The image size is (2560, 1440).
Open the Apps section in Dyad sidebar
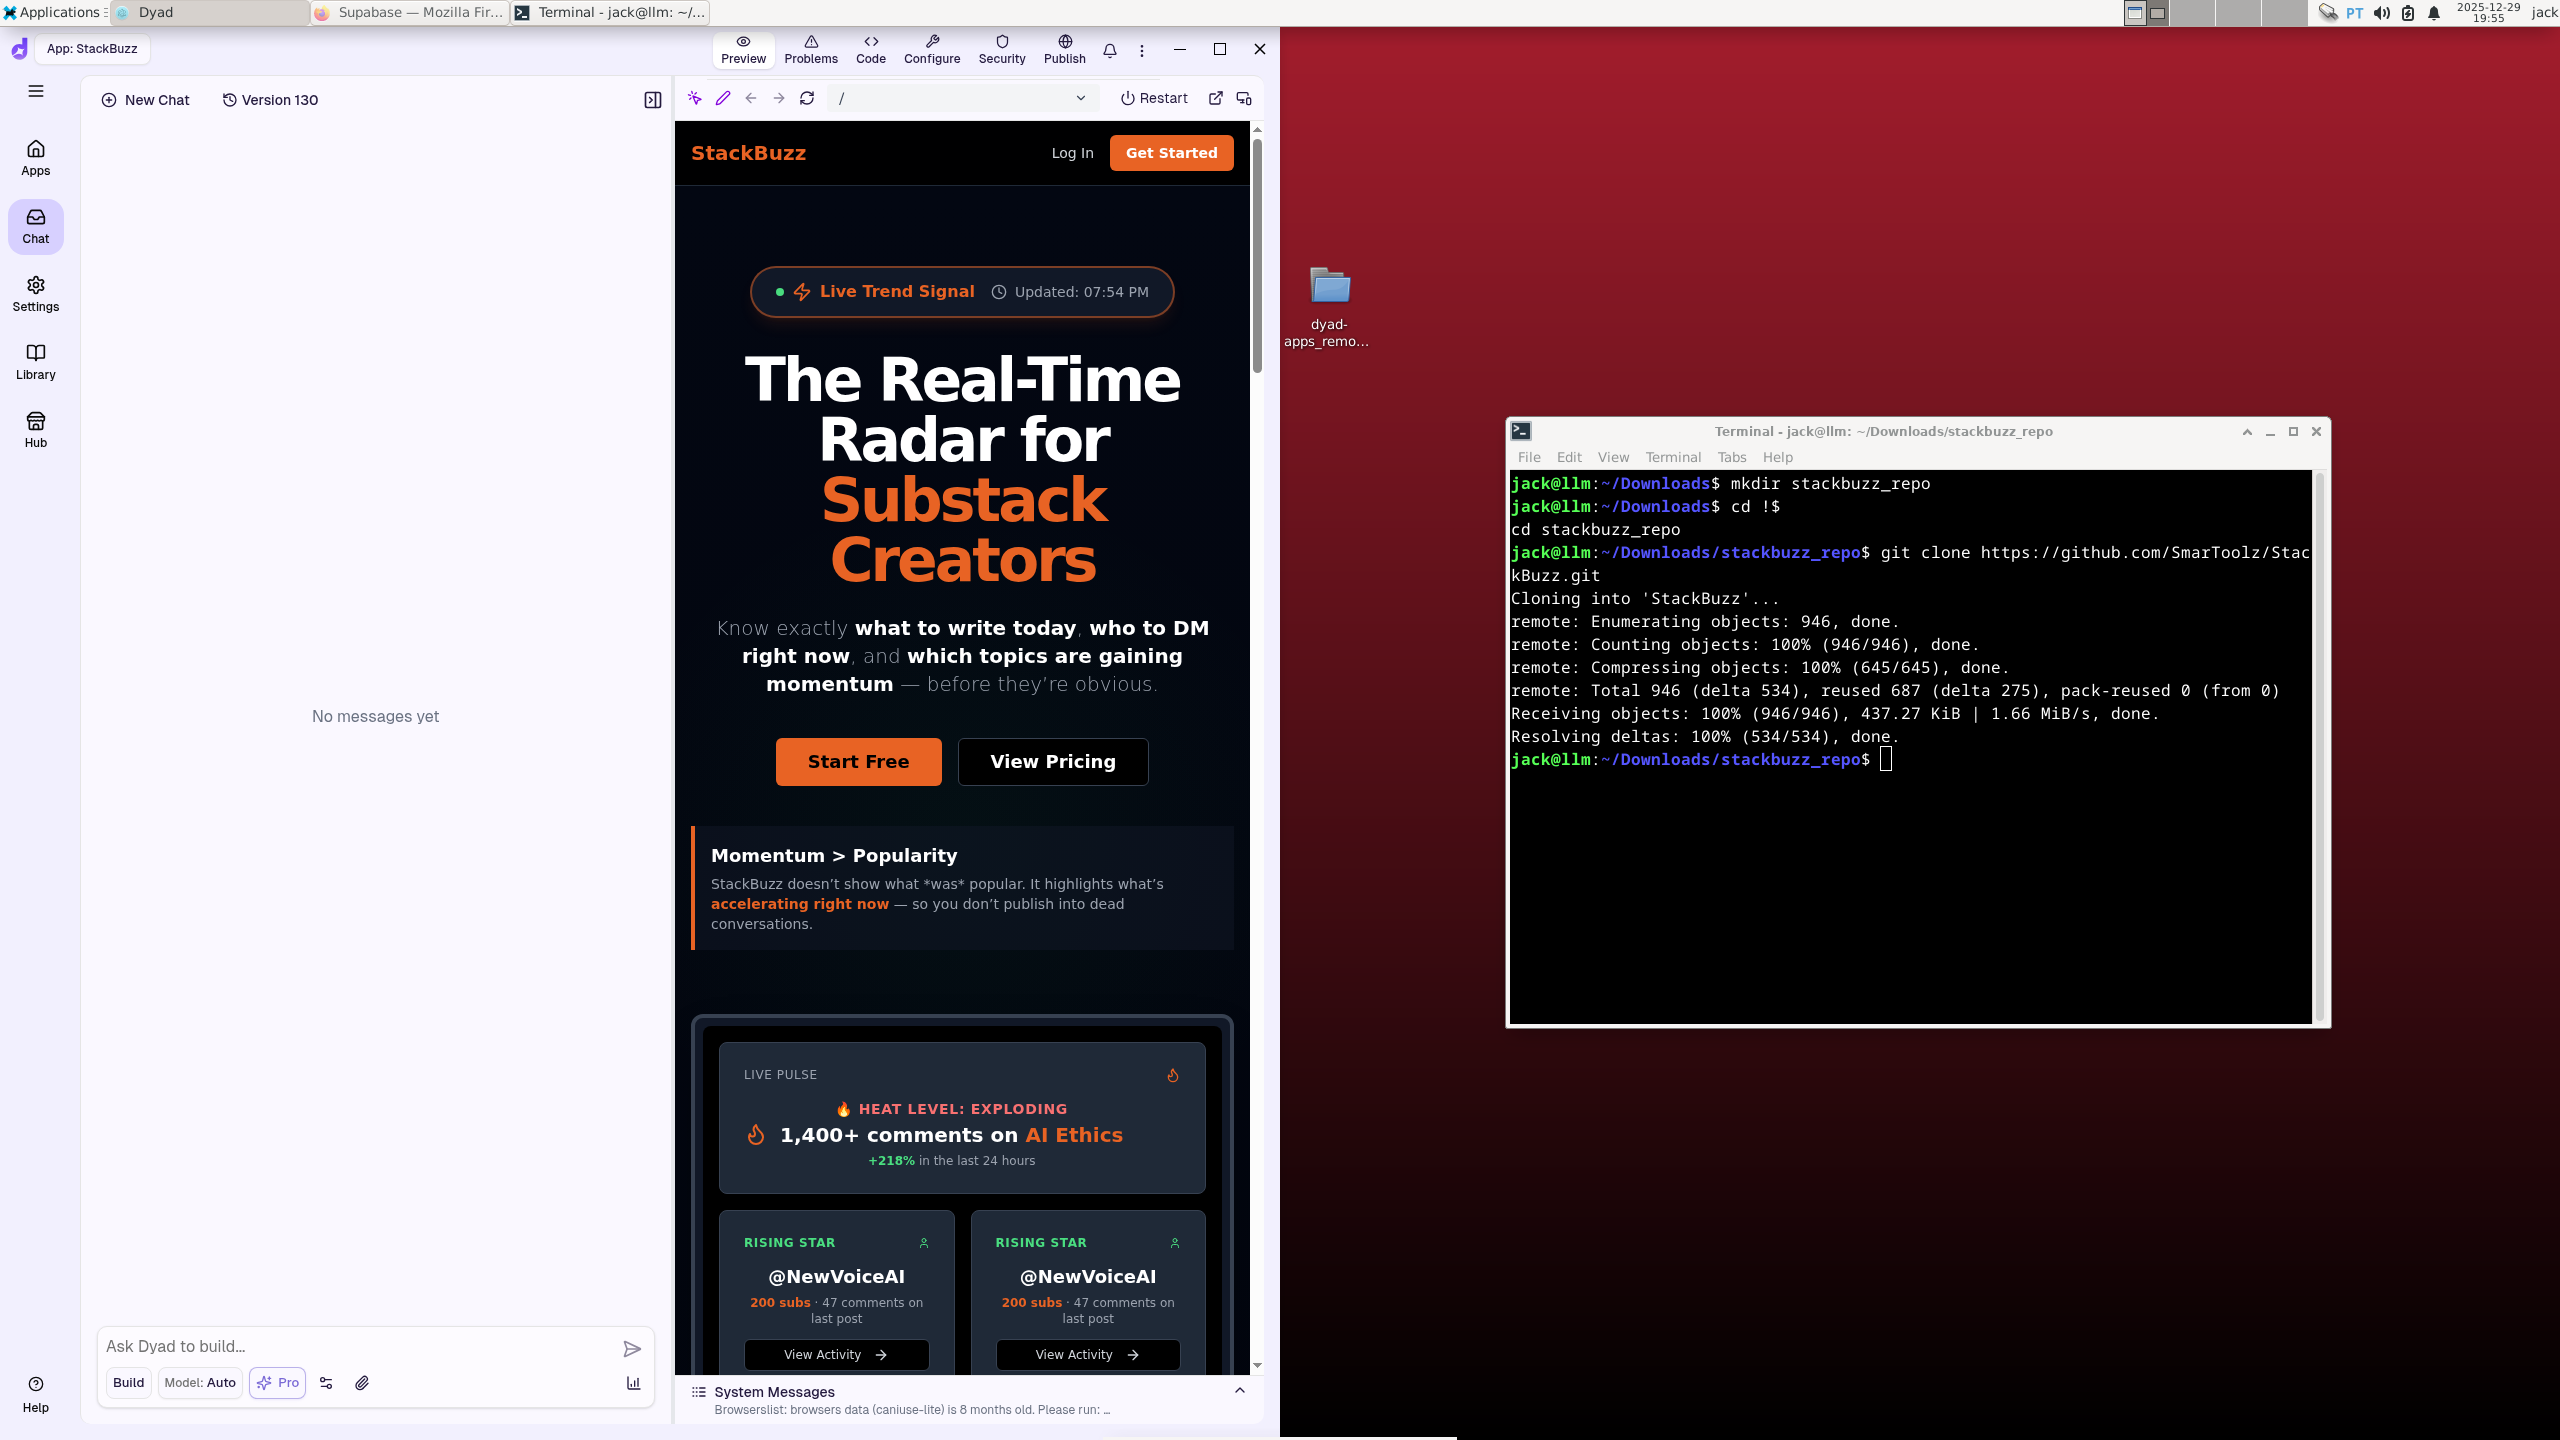36,158
